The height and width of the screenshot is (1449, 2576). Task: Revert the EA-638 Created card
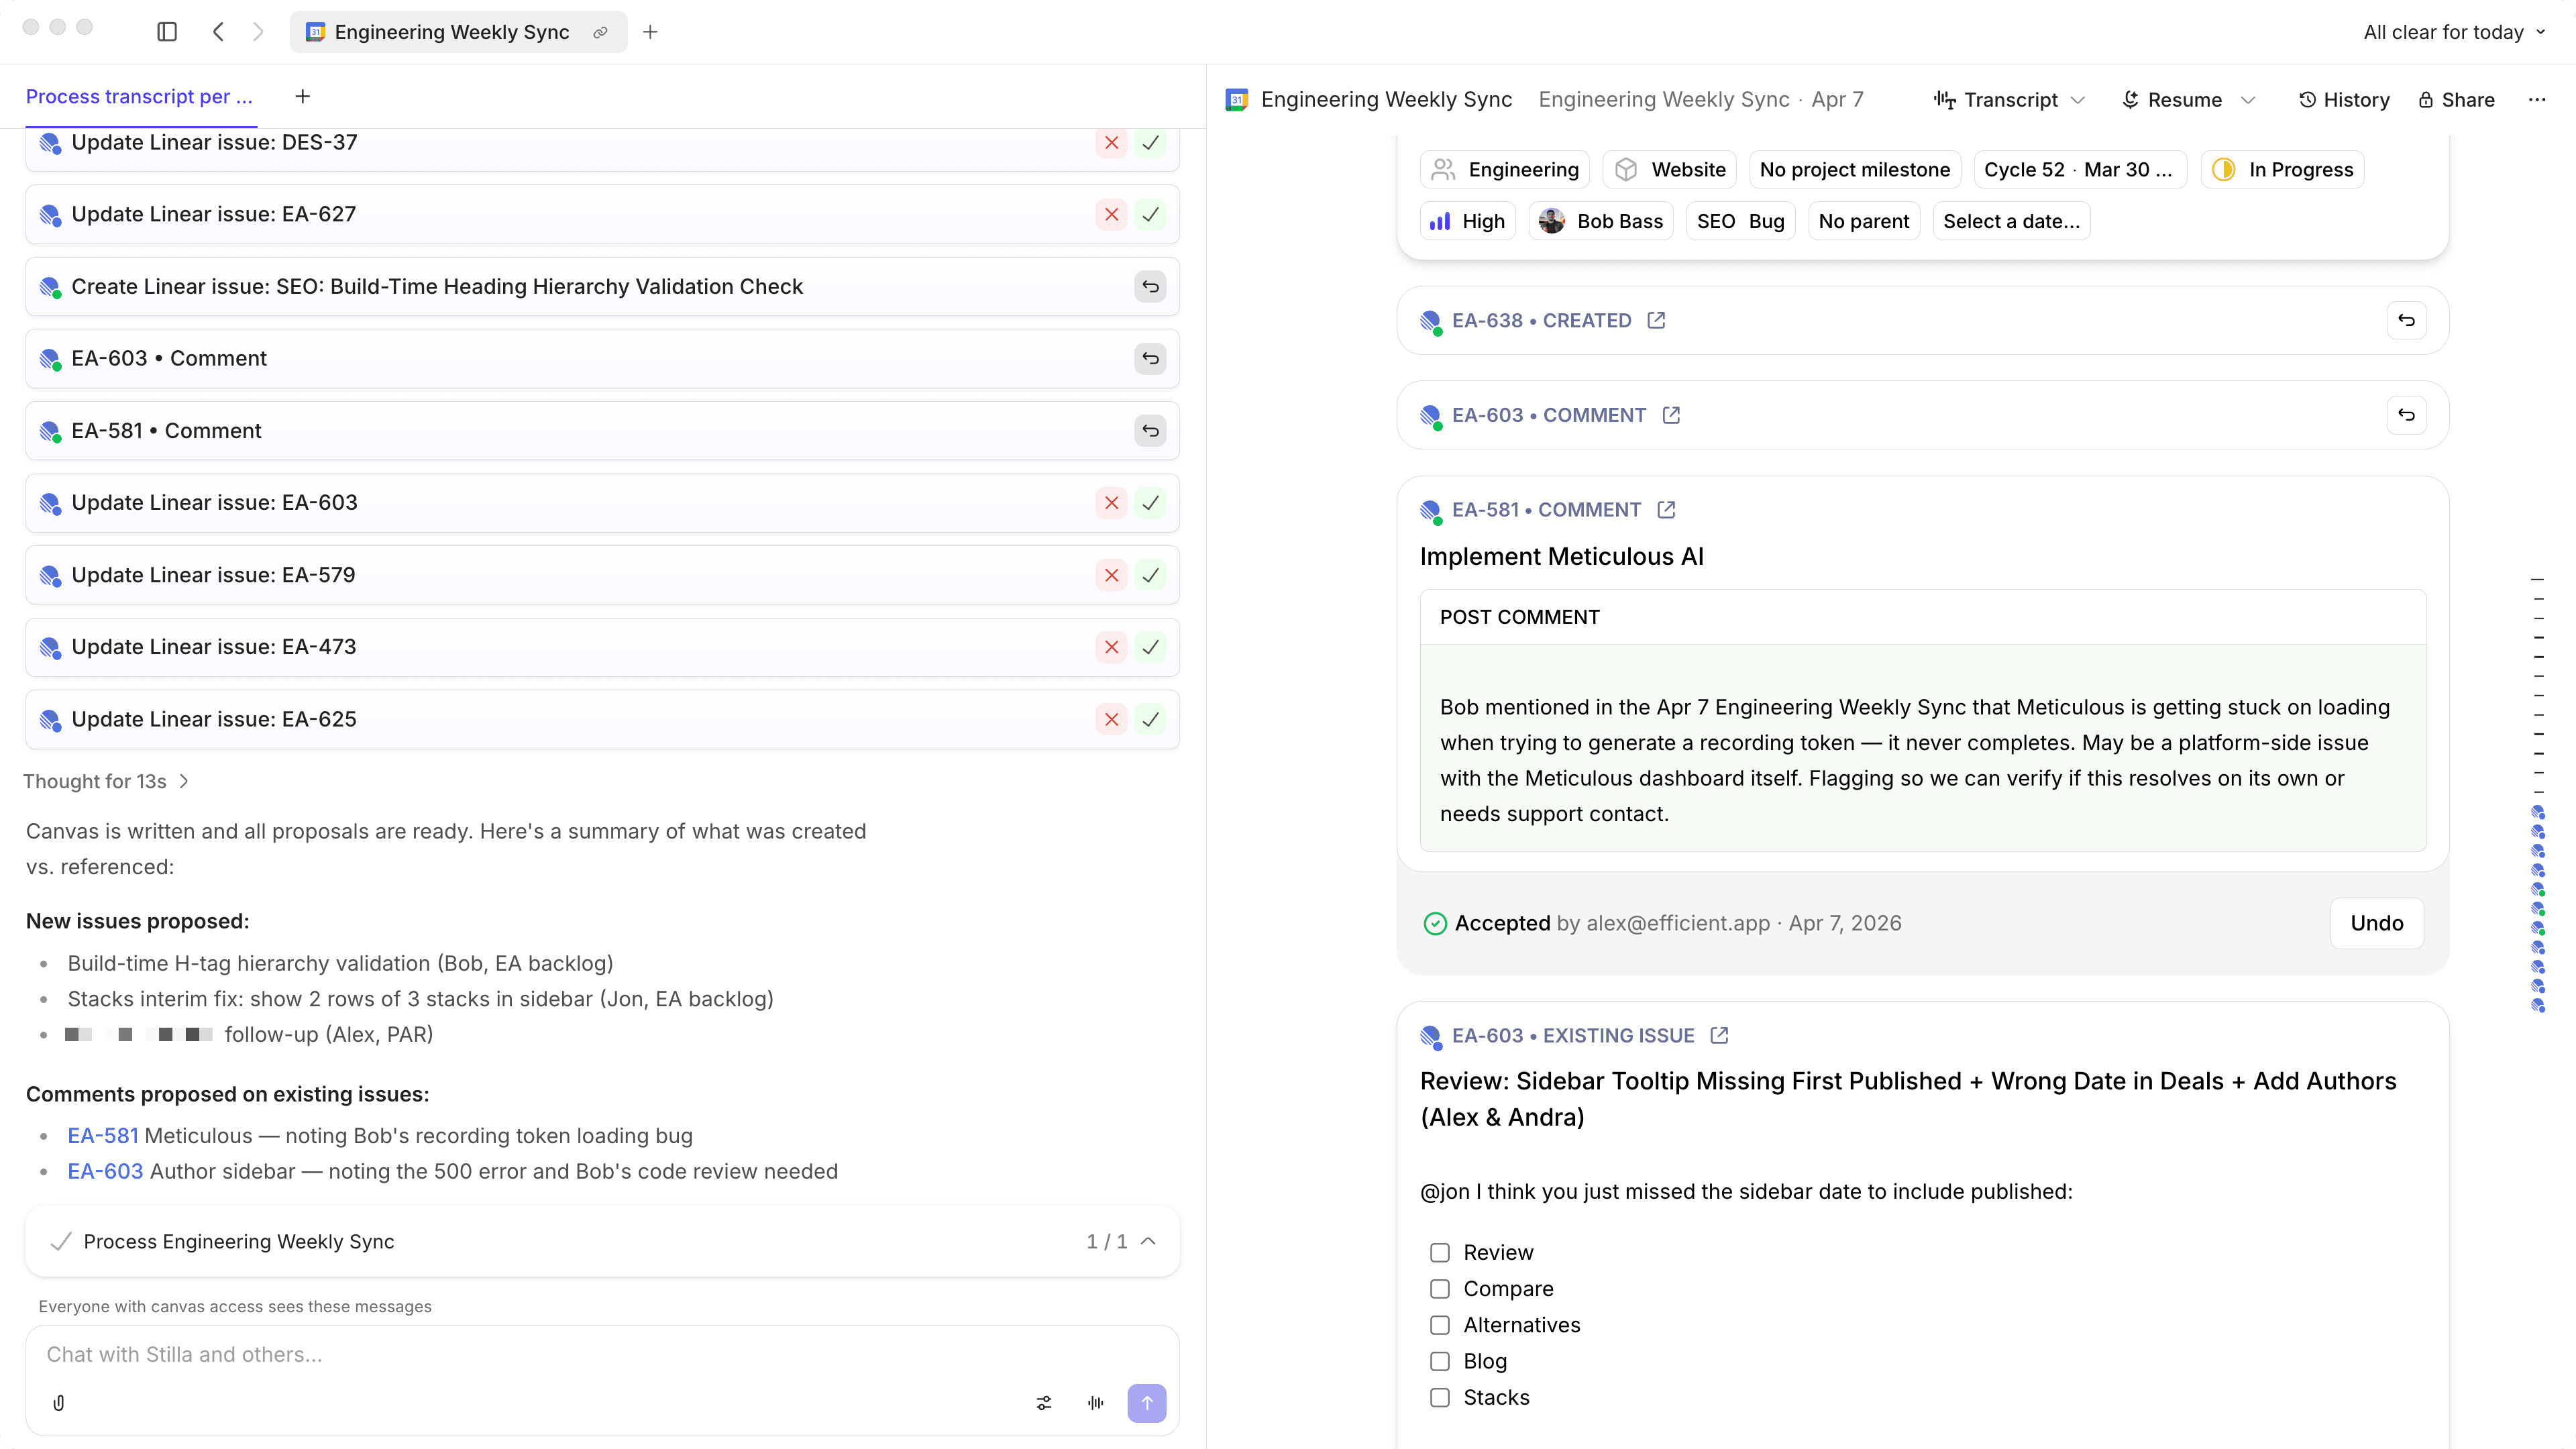click(2406, 320)
